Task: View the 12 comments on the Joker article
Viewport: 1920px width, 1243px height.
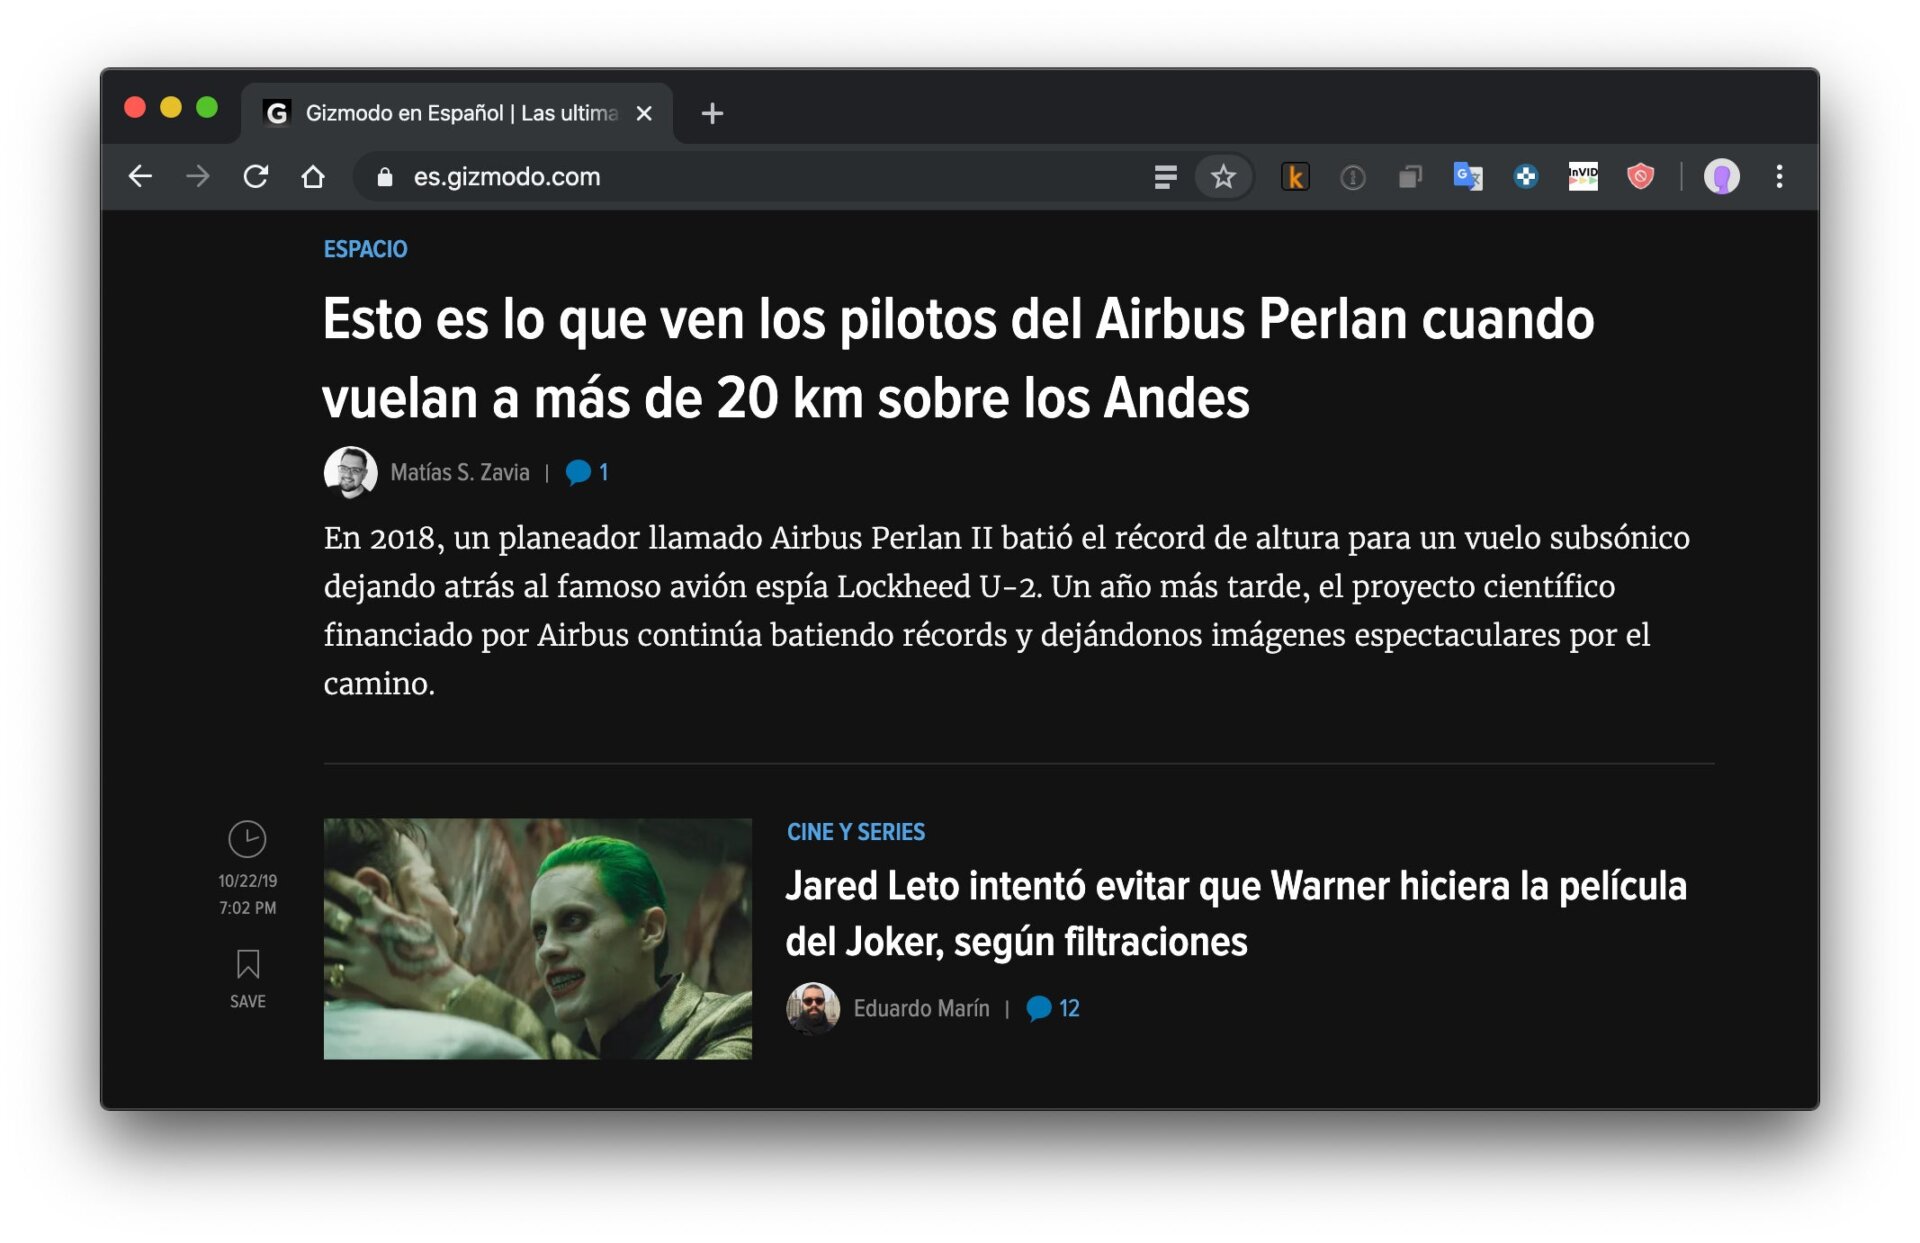Action: click(1054, 1008)
